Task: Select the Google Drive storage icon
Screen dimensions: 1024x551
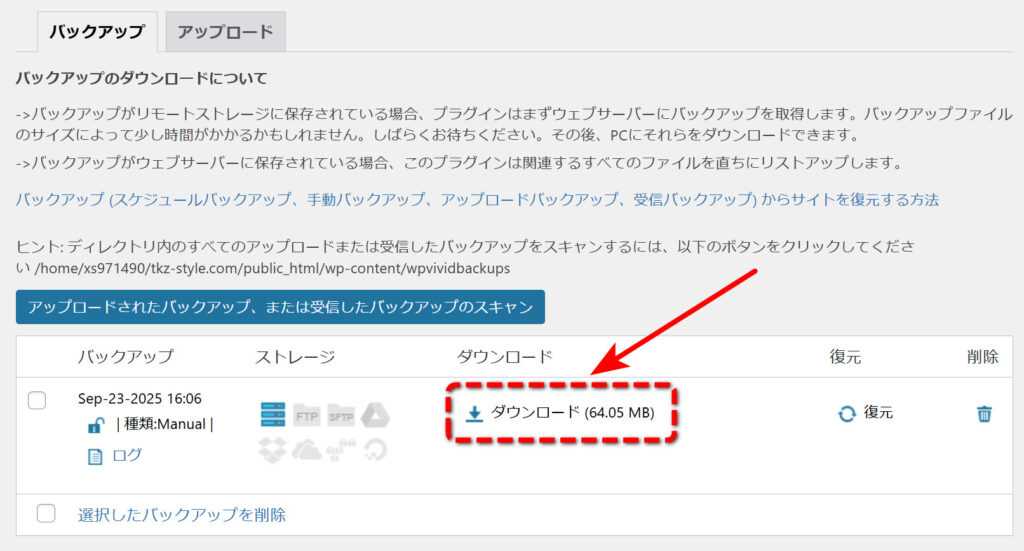Action: coord(375,415)
